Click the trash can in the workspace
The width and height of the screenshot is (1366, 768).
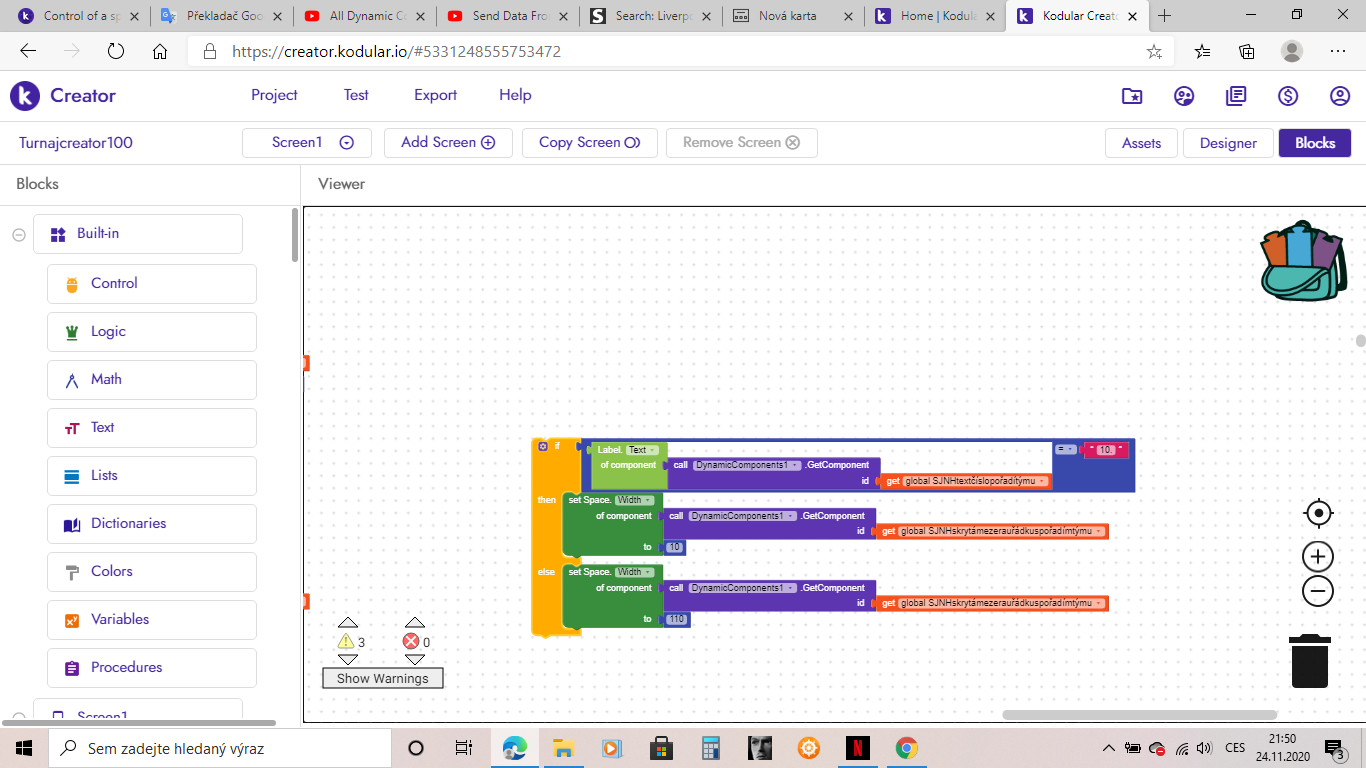click(x=1309, y=661)
